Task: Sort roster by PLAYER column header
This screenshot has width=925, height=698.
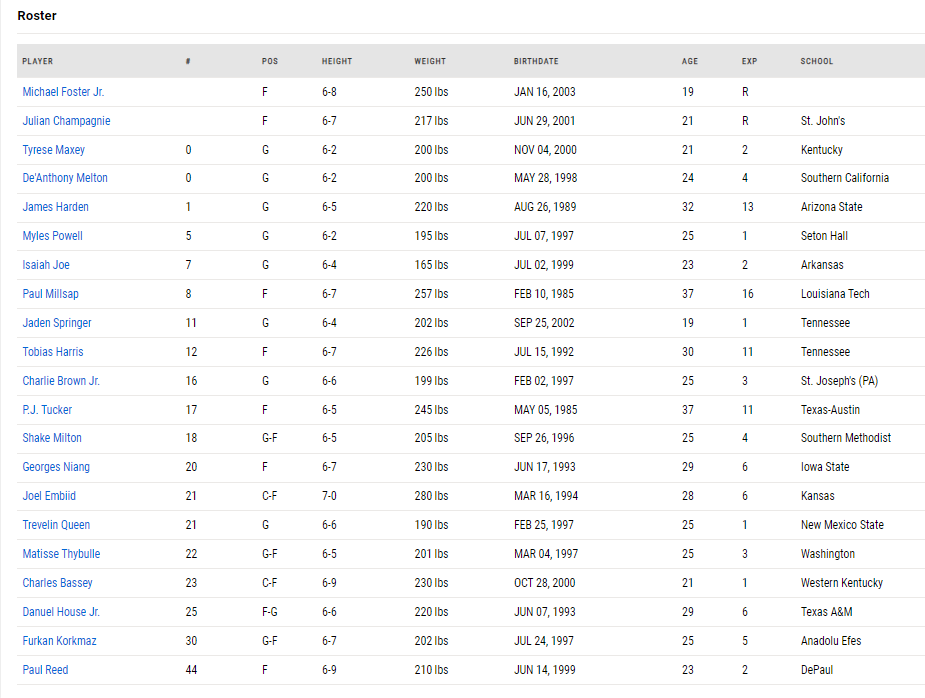Action: (38, 61)
